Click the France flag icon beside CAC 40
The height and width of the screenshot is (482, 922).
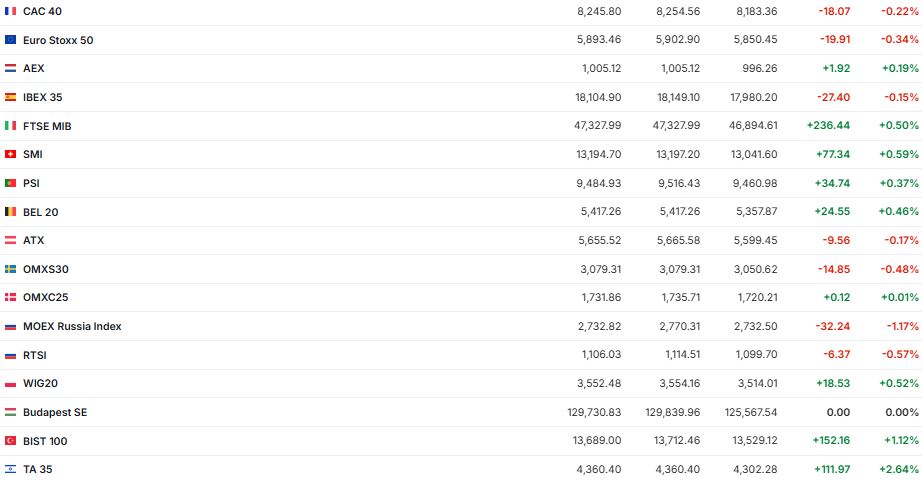click(x=10, y=11)
